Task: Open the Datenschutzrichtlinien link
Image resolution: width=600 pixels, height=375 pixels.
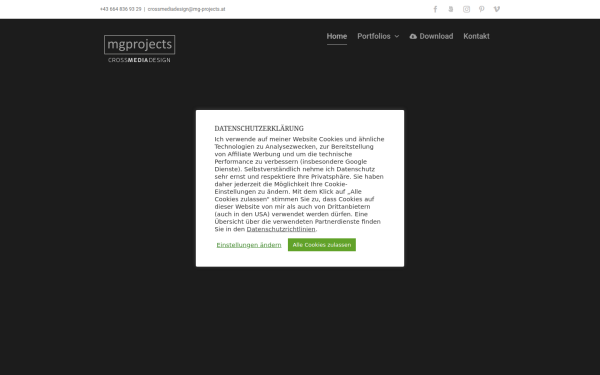Action: click(281, 229)
